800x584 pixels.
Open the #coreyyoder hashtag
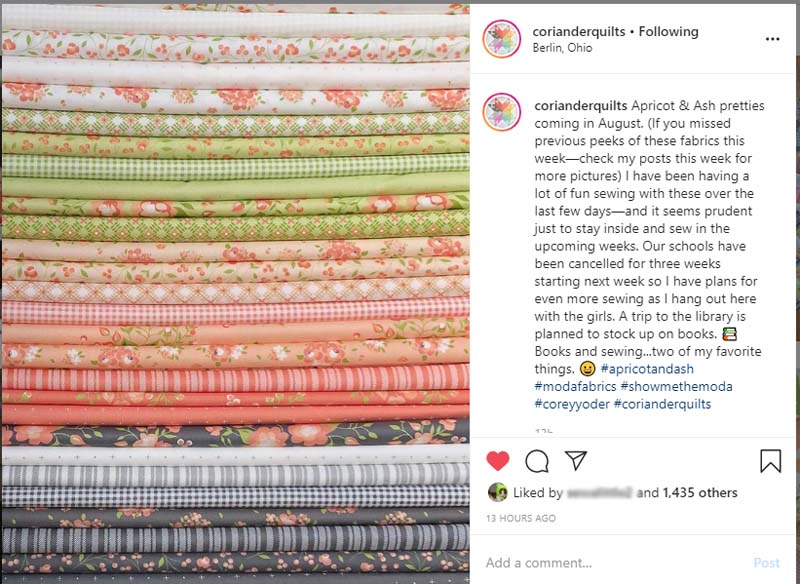[x=572, y=404]
